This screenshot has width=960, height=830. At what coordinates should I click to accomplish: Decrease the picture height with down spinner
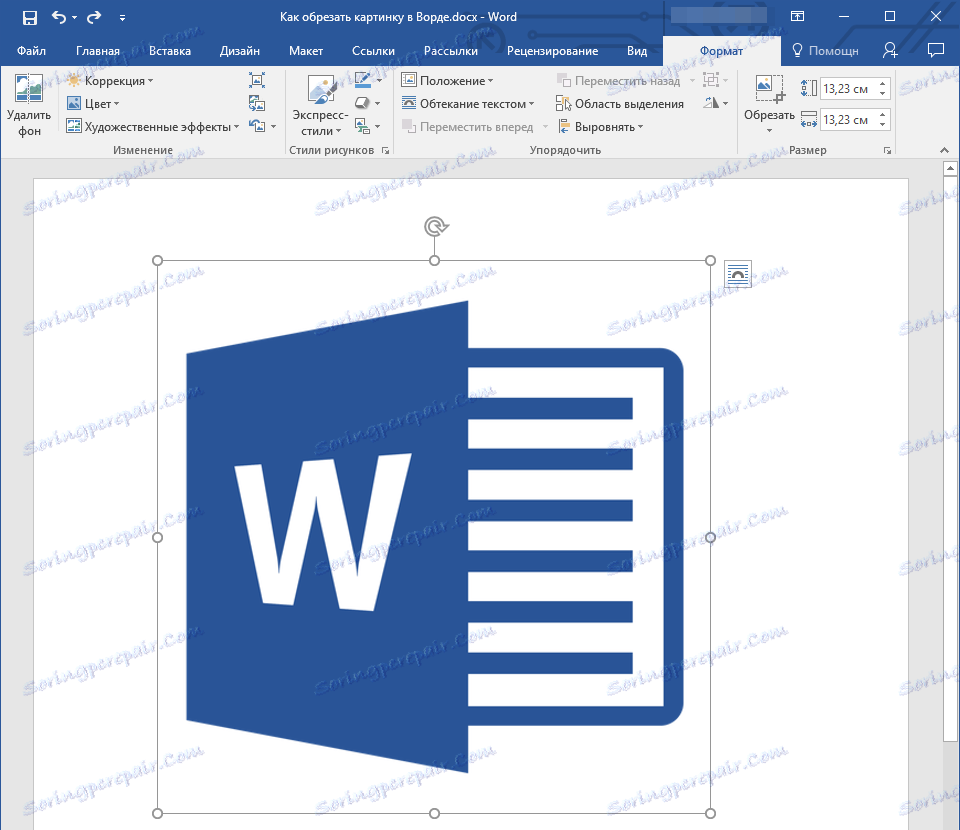(882, 94)
